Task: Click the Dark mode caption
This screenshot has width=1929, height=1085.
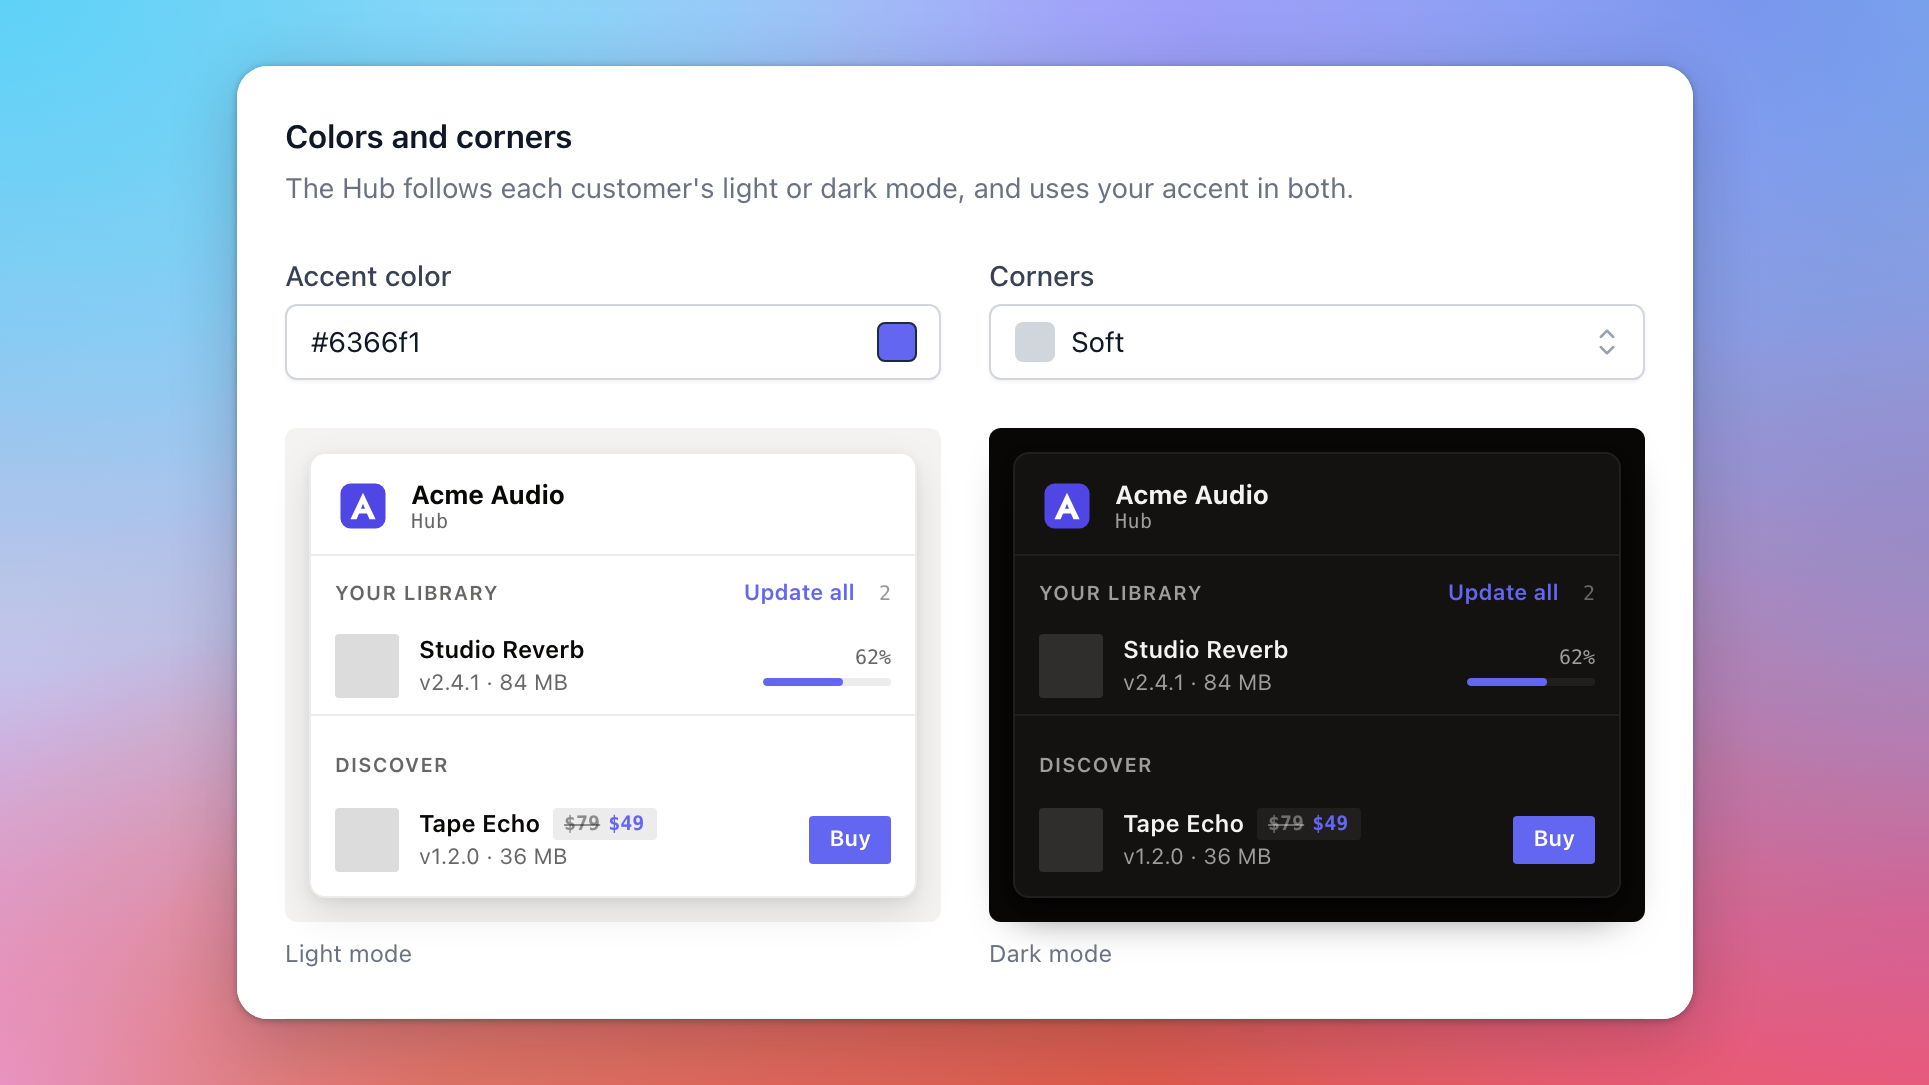Action: tap(1051, 954)
